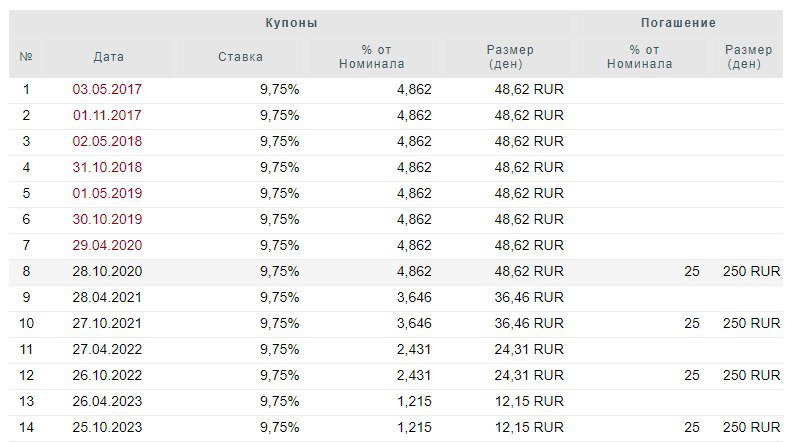Screen dimensions: 796x442
Task: Click the № column header
Action: (x=26, y=57)
